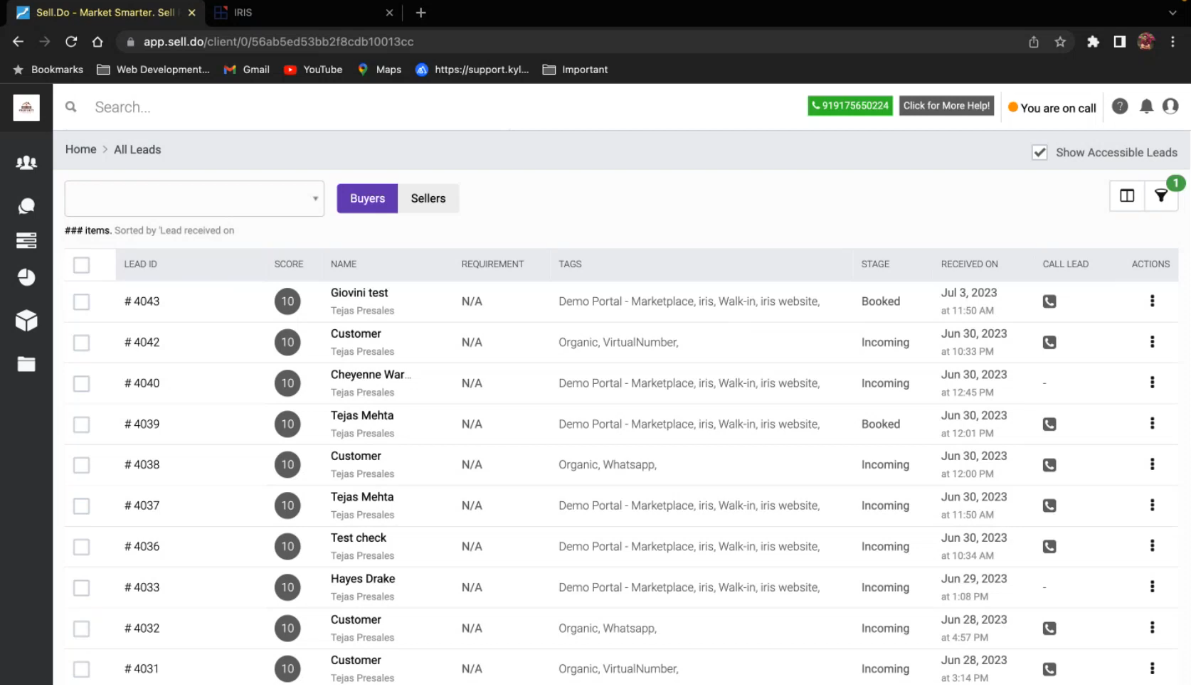Open the user profile menu

[1170, 107]
